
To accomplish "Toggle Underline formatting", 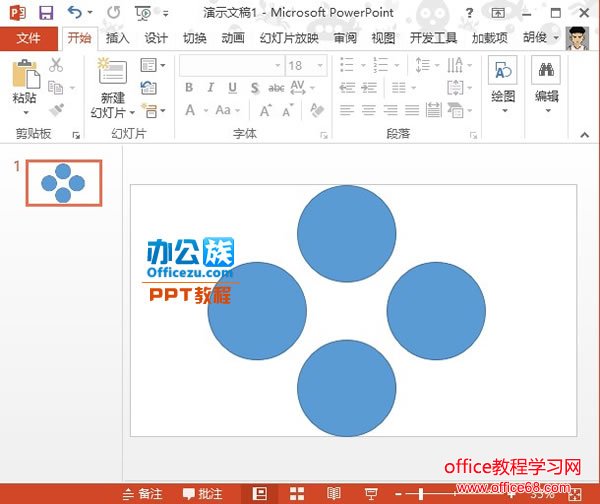I will [232, 88].
